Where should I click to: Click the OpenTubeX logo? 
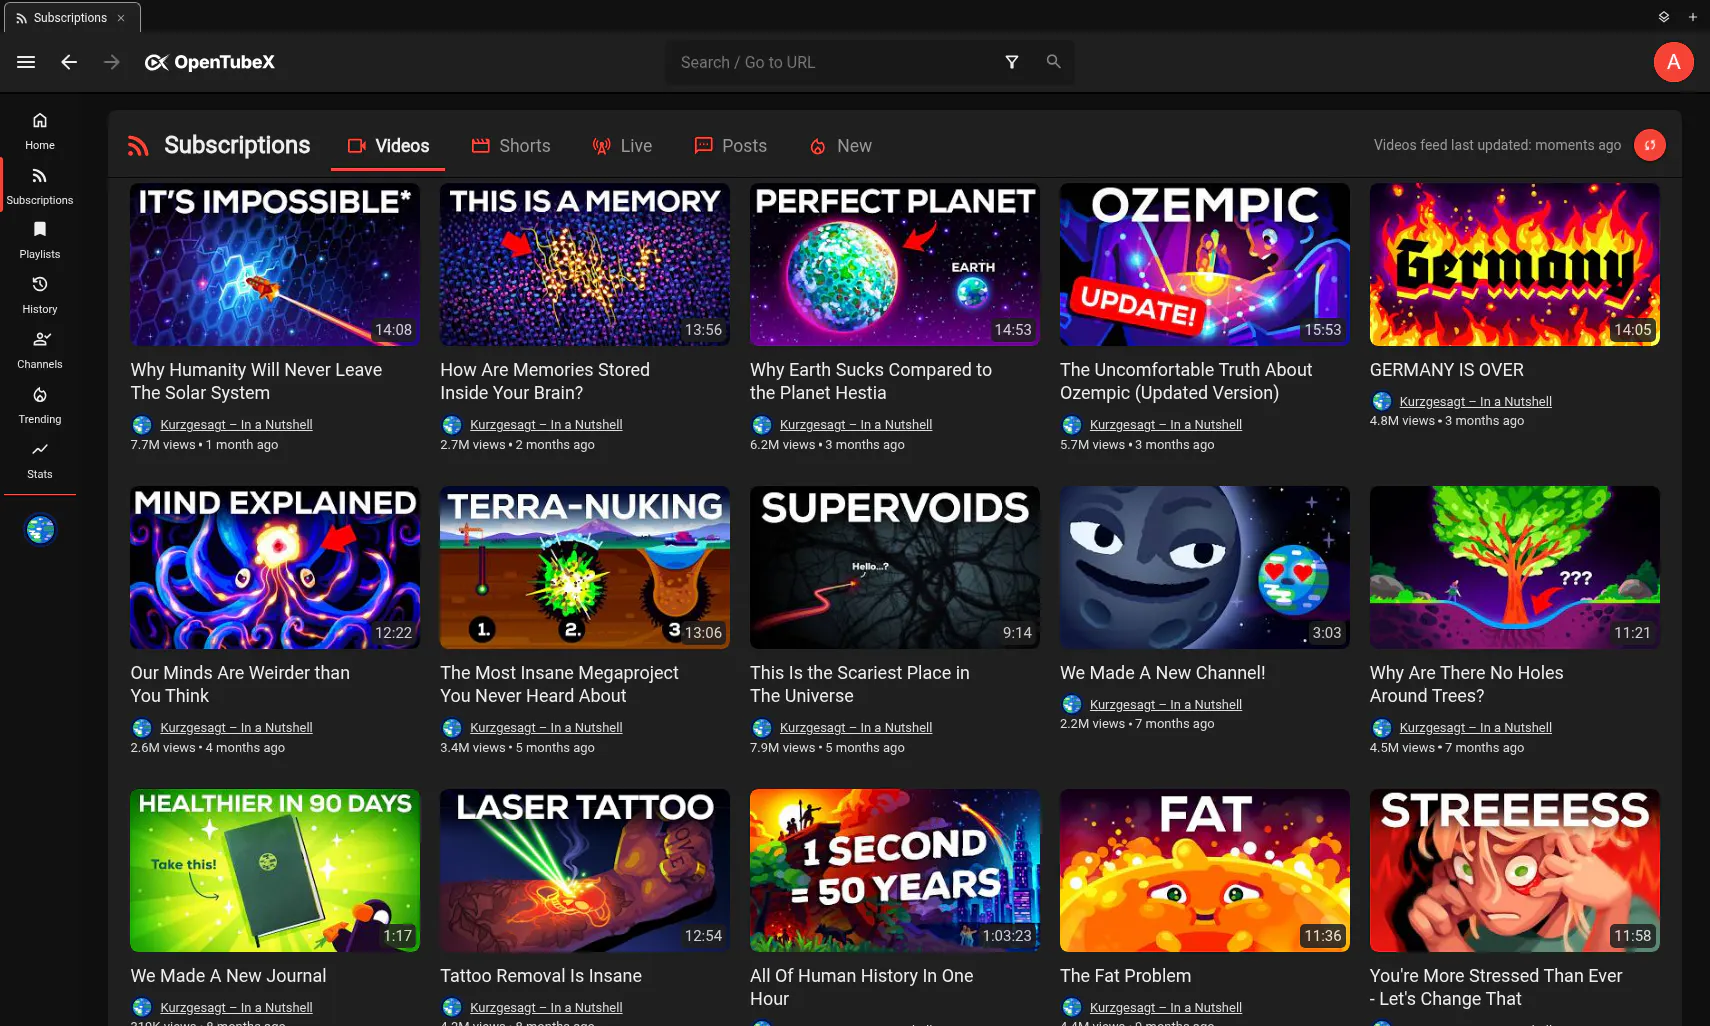(210, 62)
